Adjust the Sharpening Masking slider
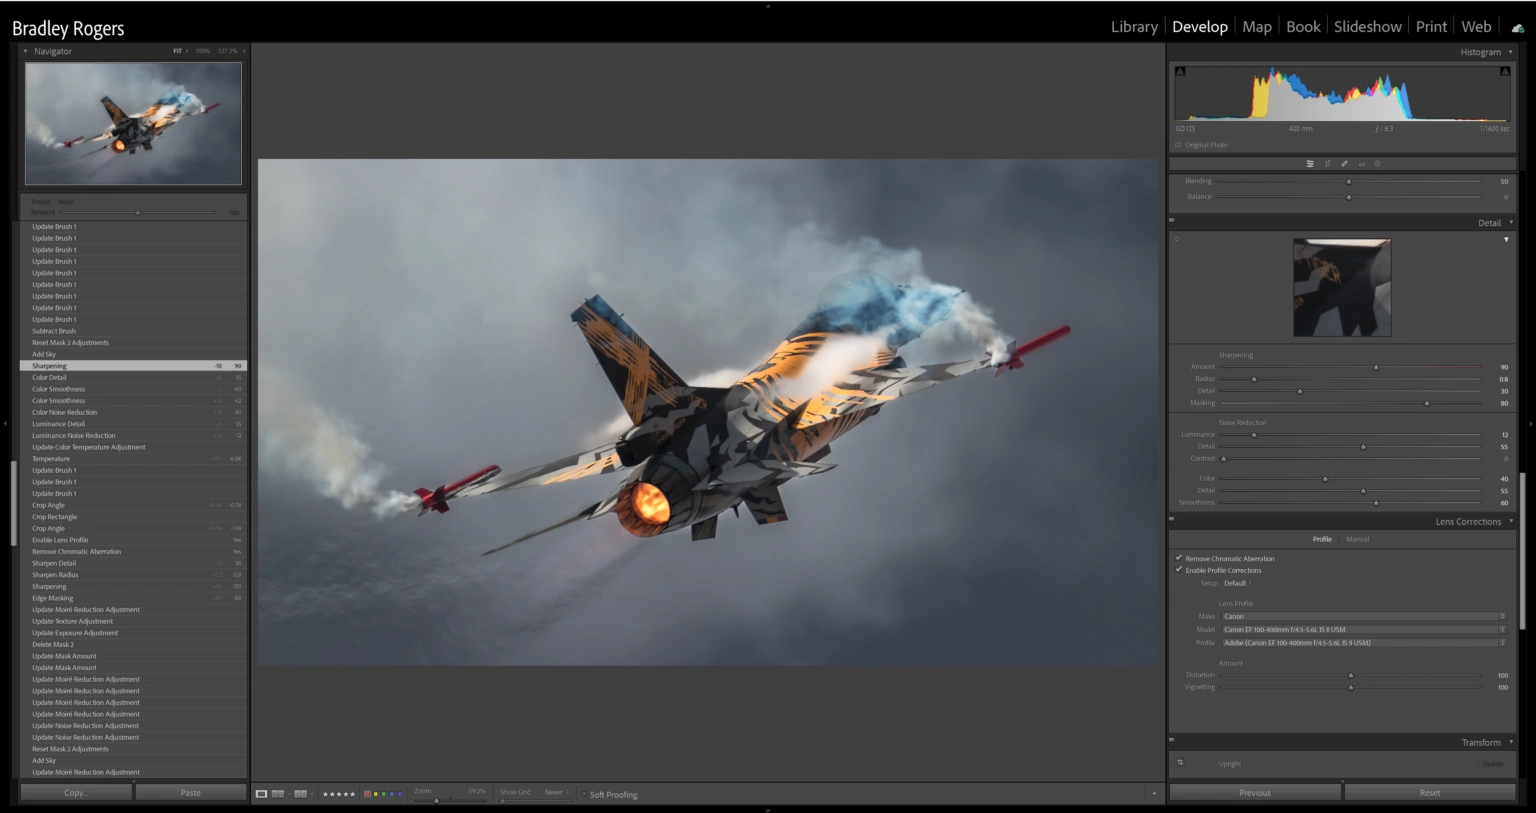Viewport: 1536px width, 813px height. 1426,403
